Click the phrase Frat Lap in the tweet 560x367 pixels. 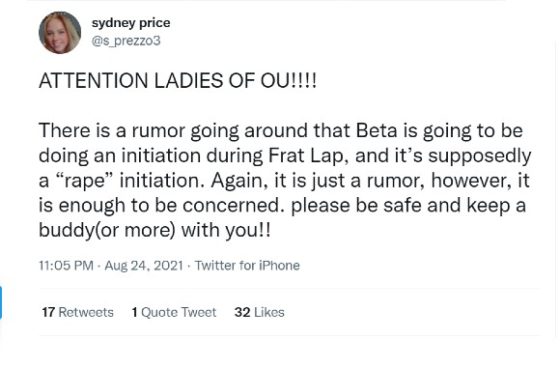click(x=309, y=156)
